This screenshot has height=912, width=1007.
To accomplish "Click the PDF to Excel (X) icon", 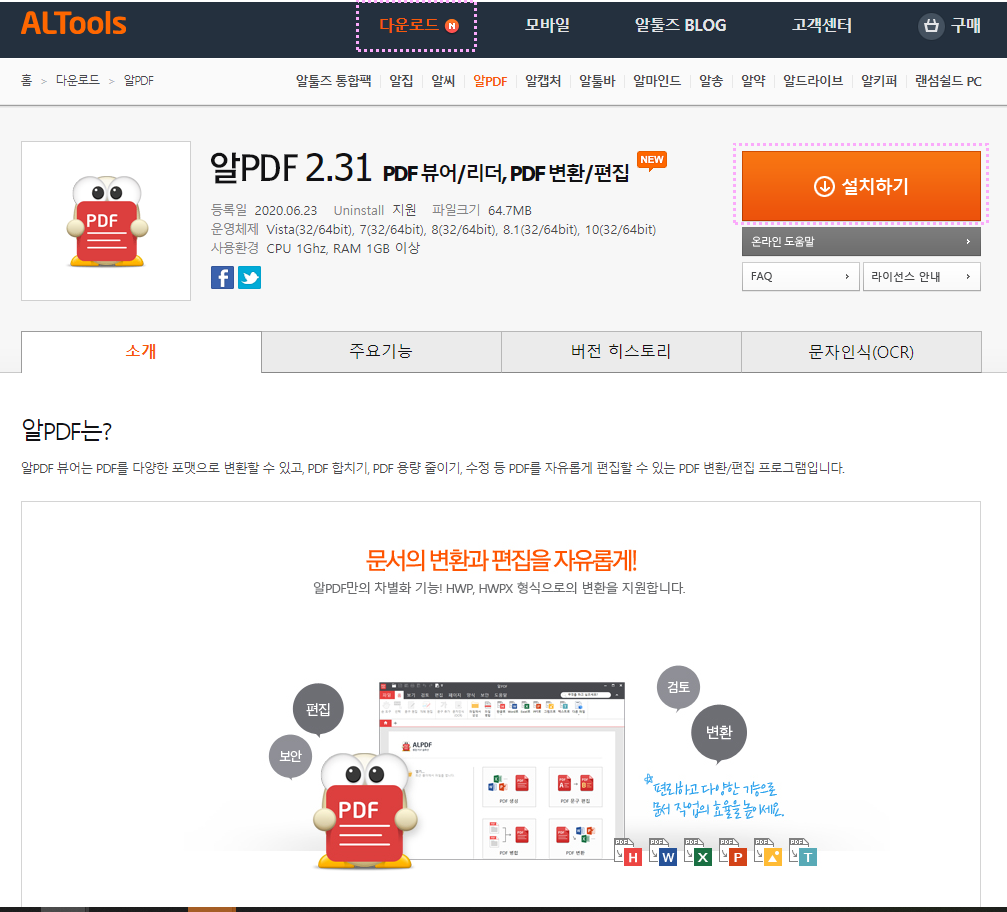I will (697, 852).
